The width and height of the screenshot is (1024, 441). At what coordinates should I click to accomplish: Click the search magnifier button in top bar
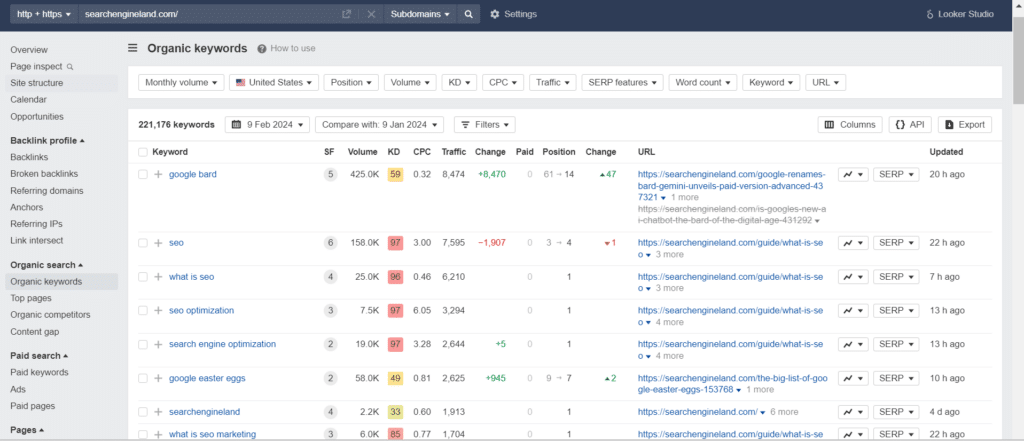[x=468, y=14]
